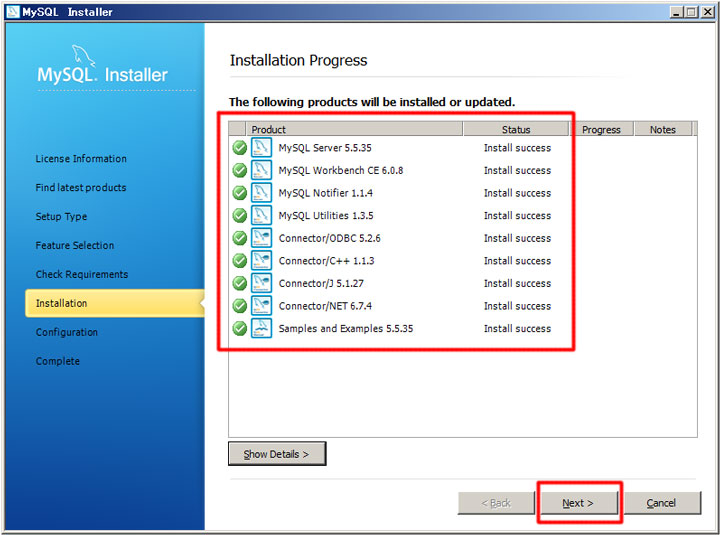Viewport: 720px width, 535px height.
Task: Sort by the Product column header
Action: [354, 130]
